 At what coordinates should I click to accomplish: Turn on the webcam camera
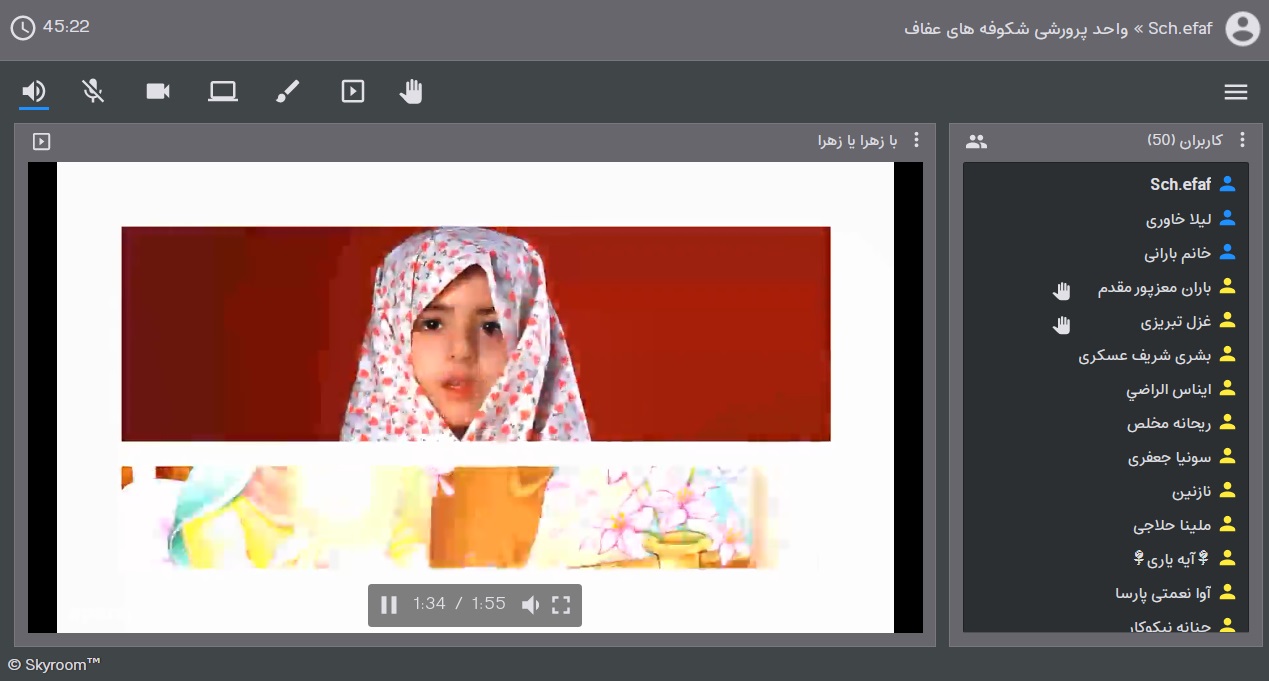158,92
